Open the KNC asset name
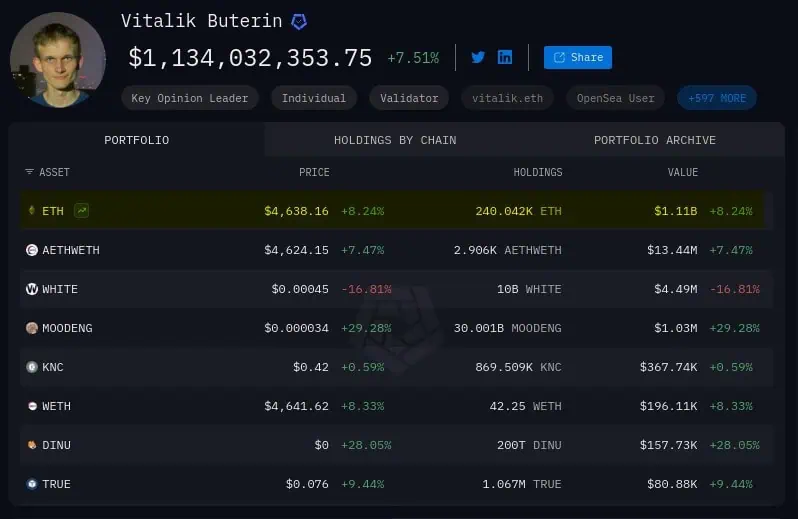Viewport: 798px width, 519px height. coord(53,367)
